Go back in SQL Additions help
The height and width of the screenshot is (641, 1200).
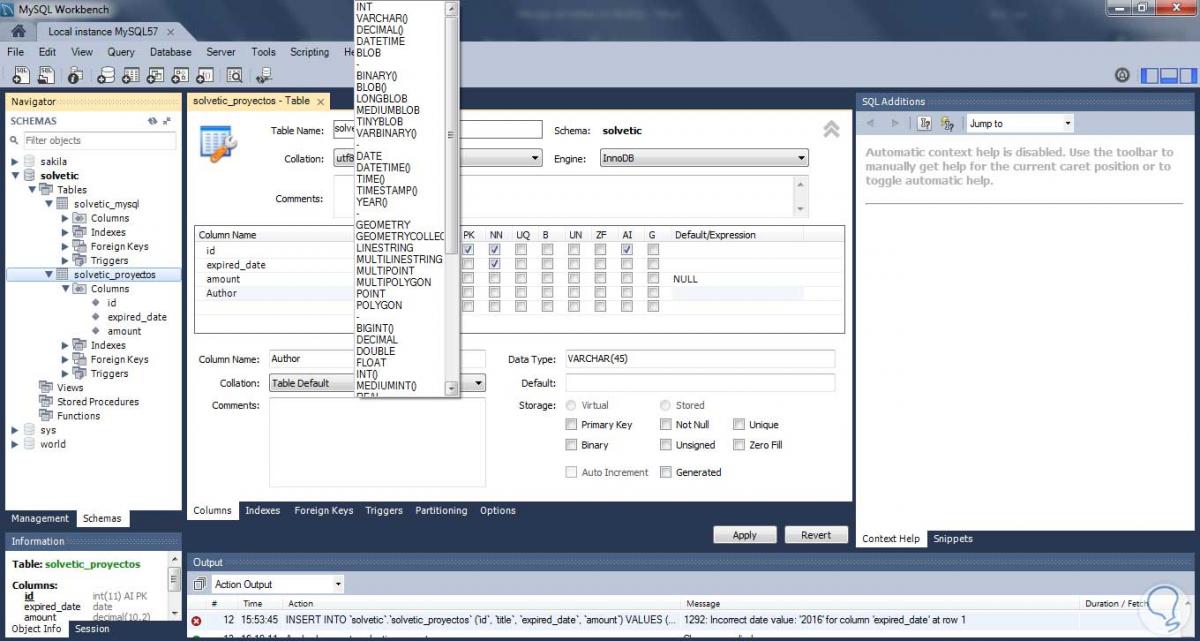pyautogui.click(x=870, y=123)
